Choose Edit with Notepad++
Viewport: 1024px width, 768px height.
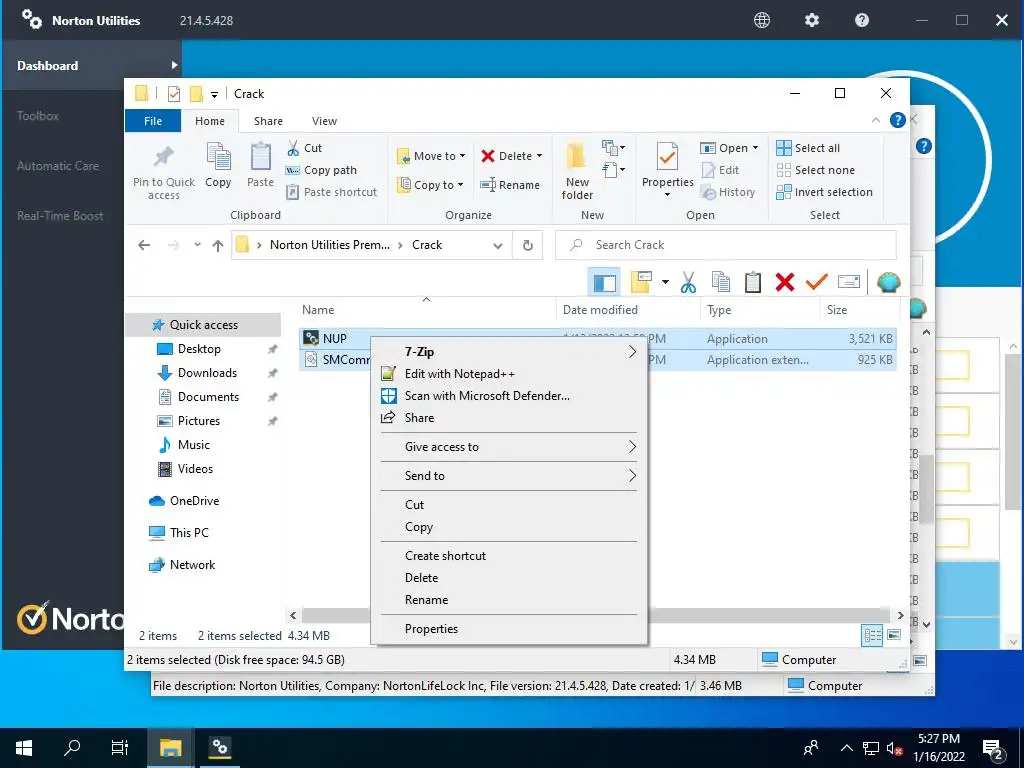point(509,374)
